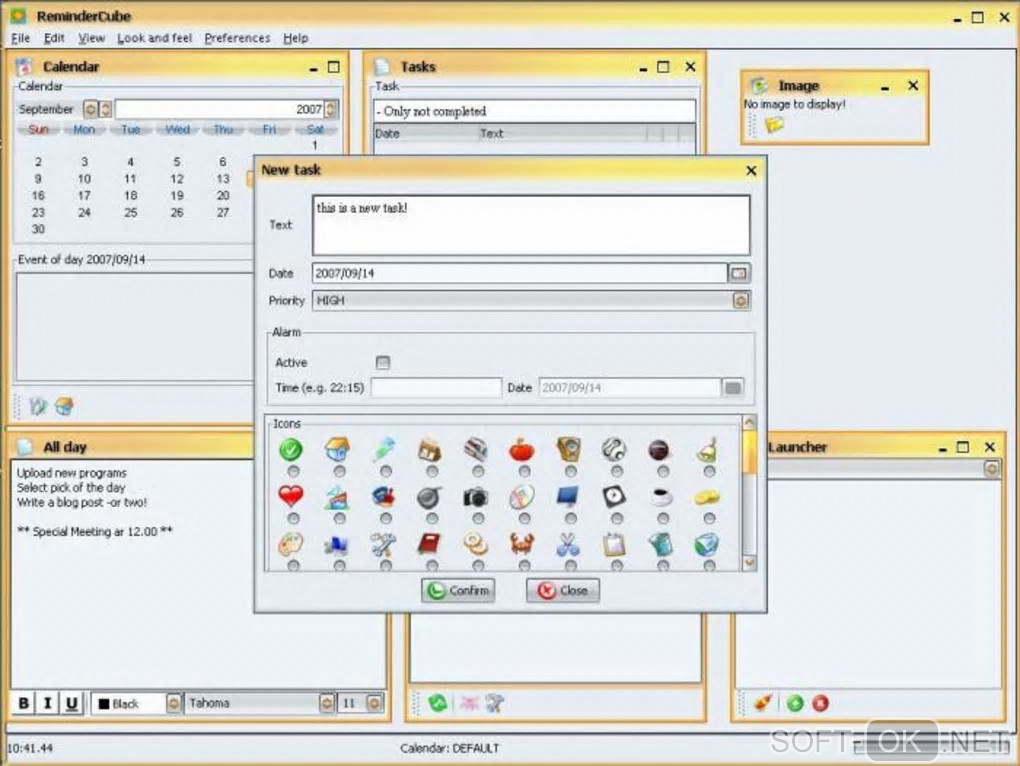Click the task Date field 2007/09/14

pyautogui.click(x=519, y=273)
